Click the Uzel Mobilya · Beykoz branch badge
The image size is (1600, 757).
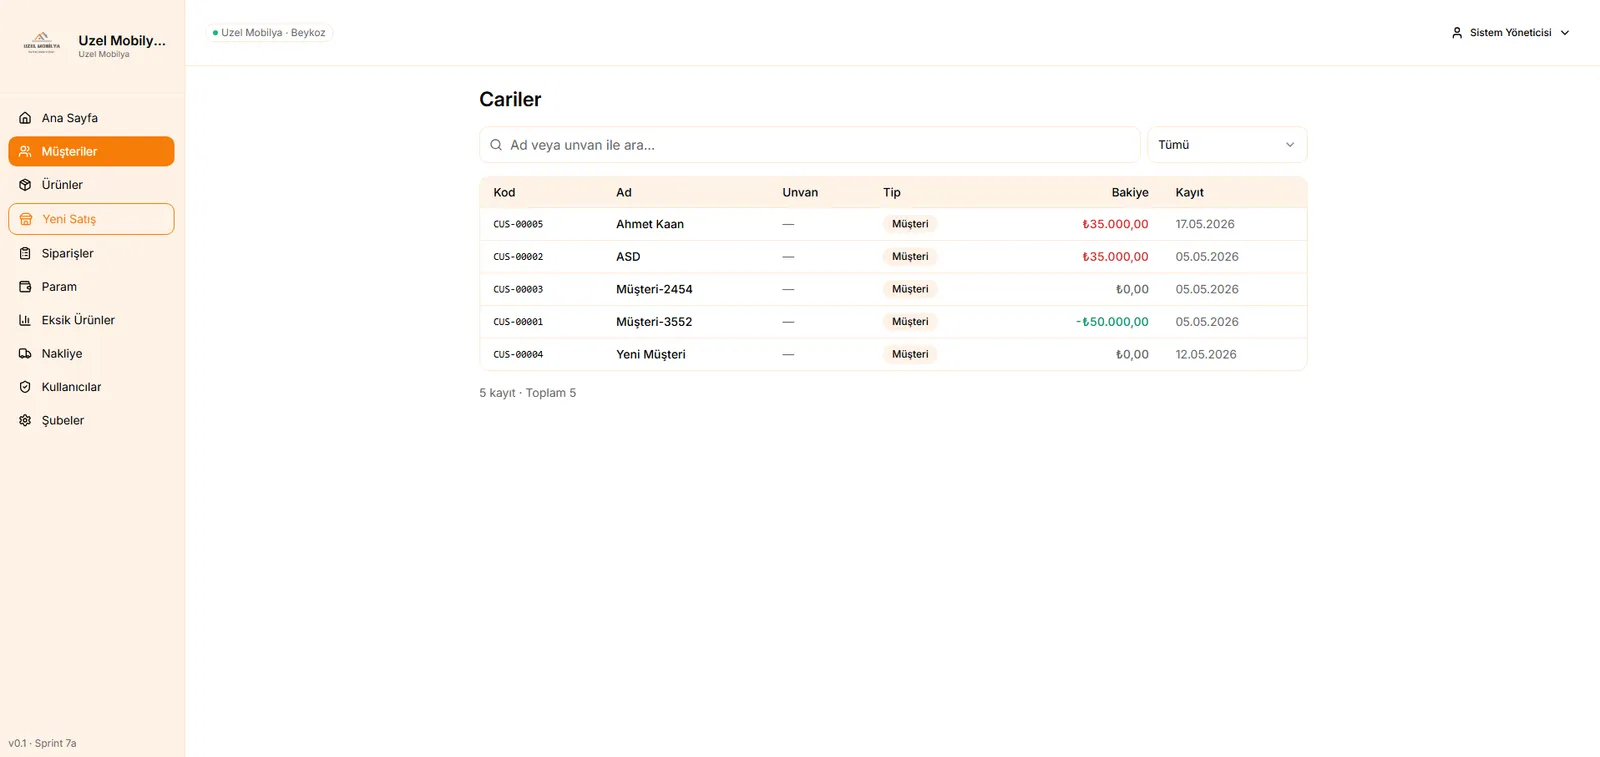coord(270,33)
